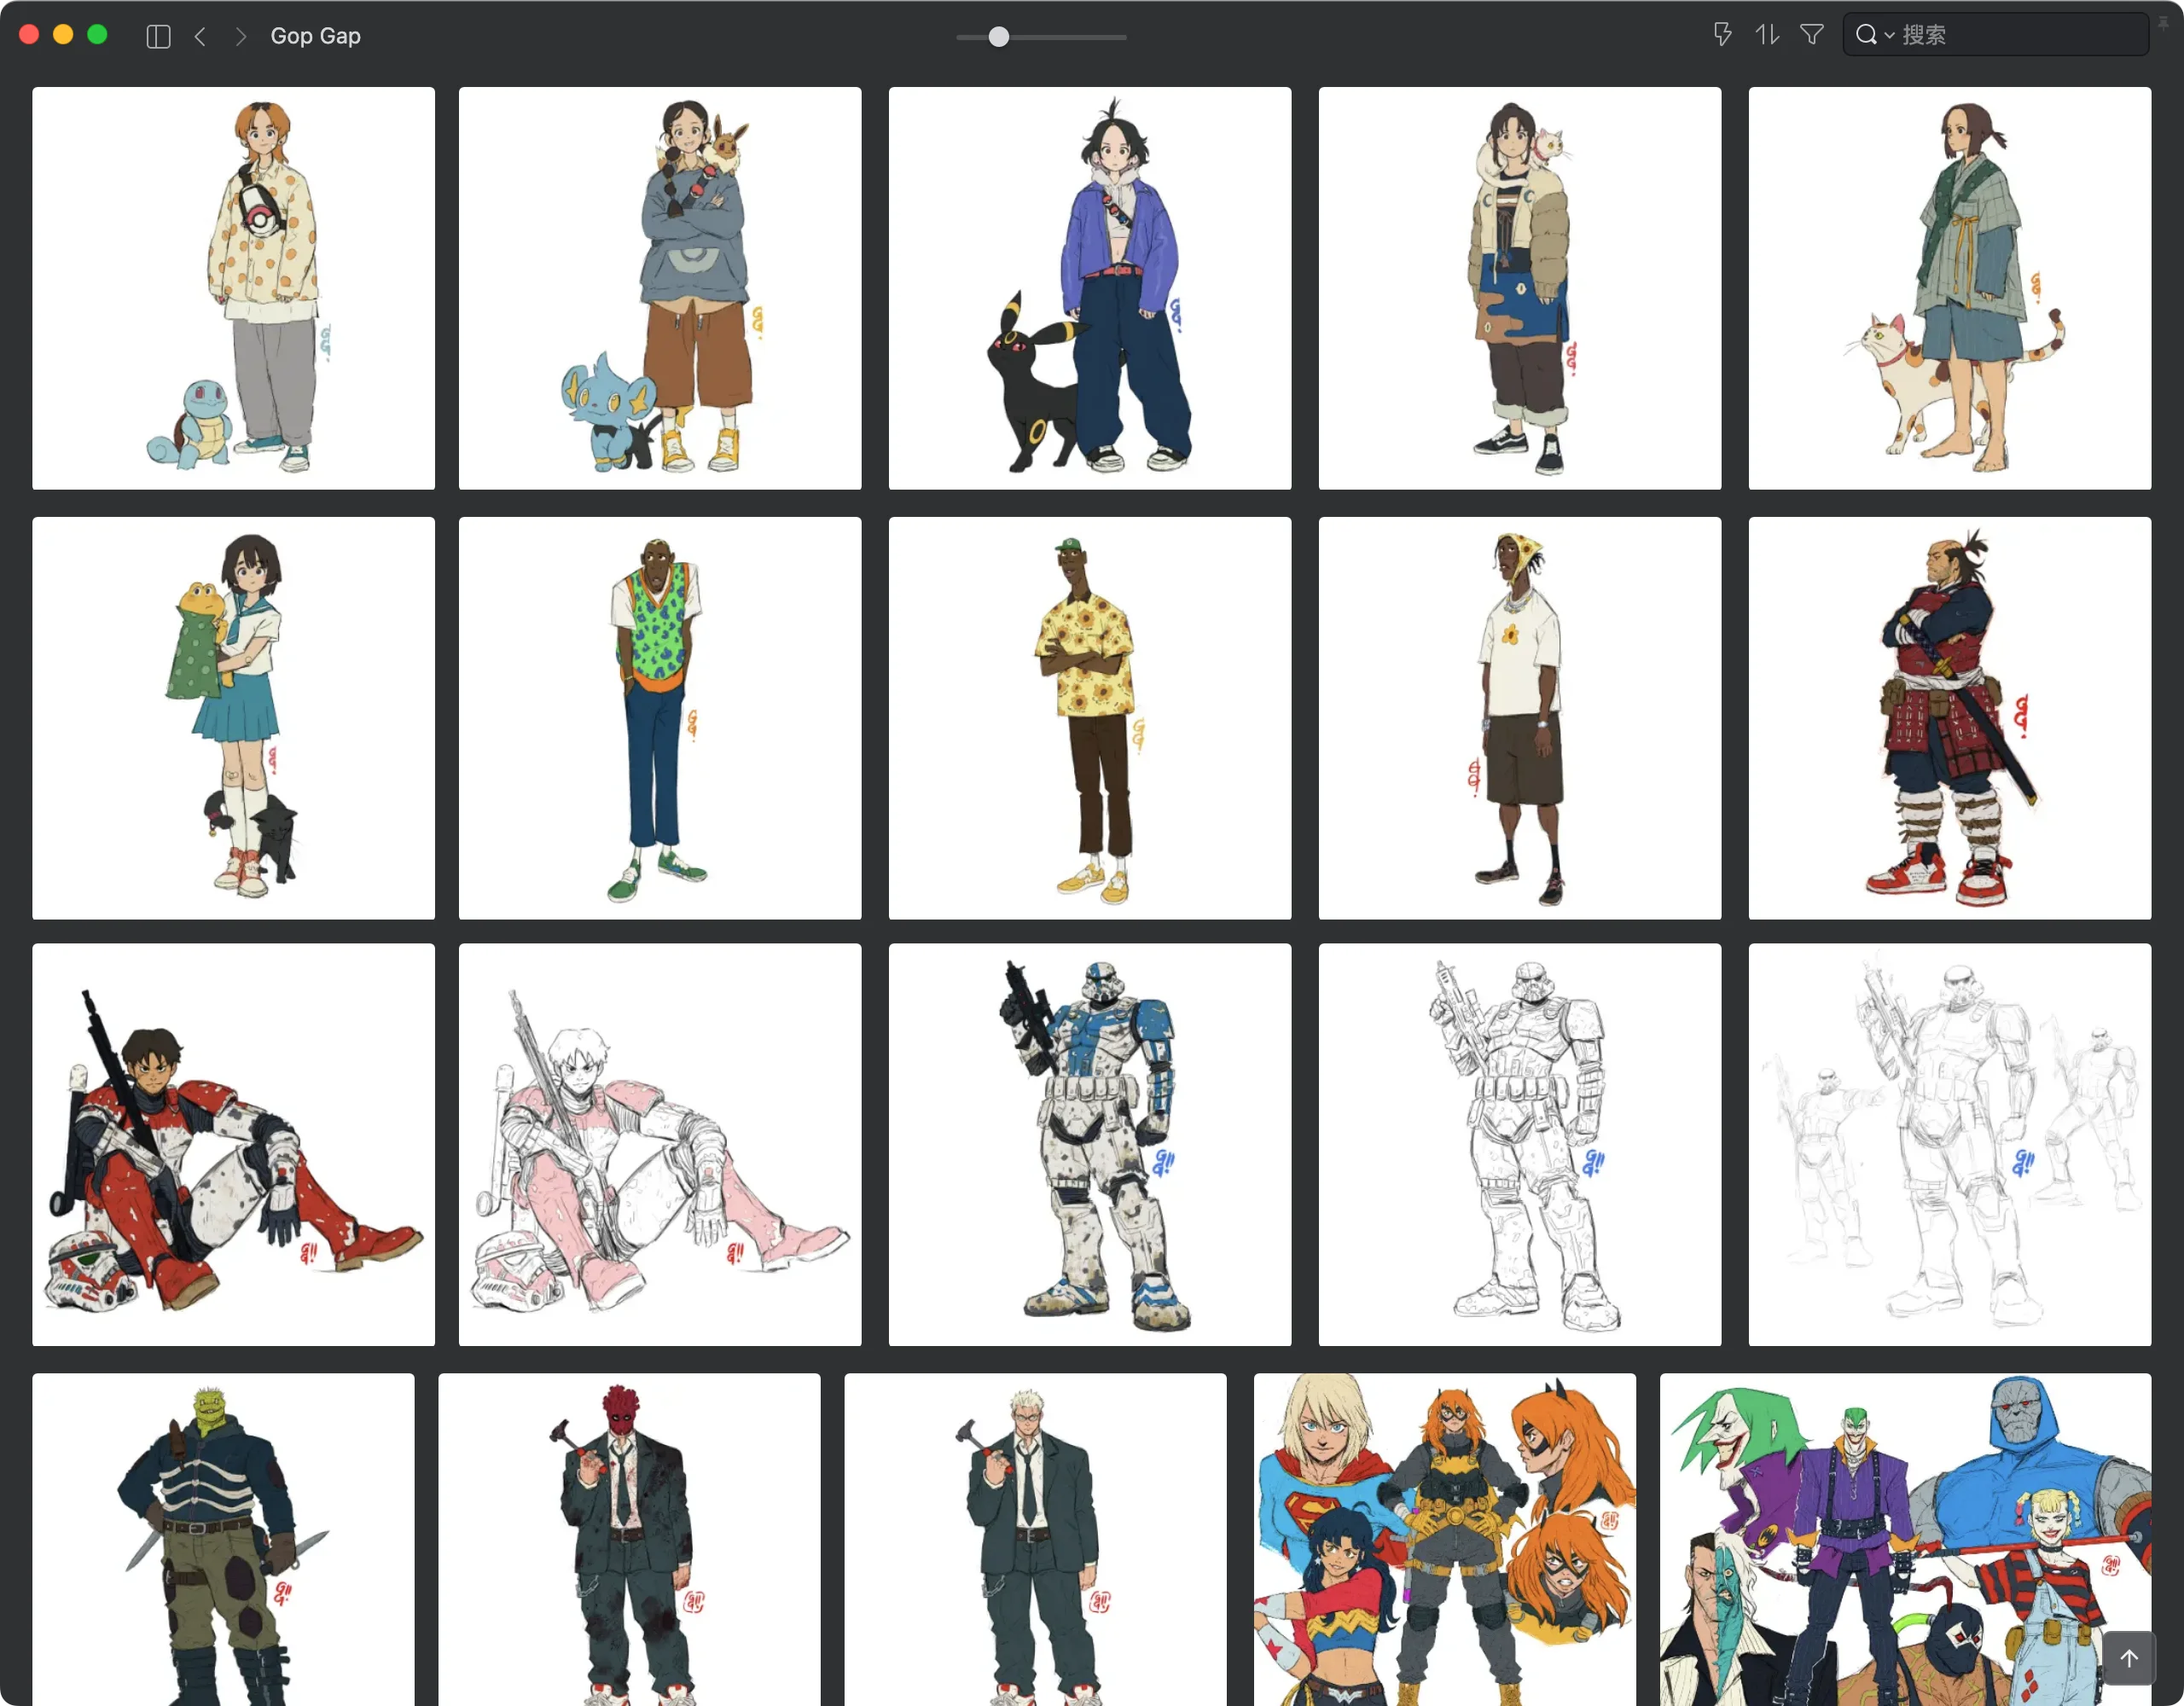Screen dimensions: 2184x1706
Task: Select colored seated red trooper thumbnail
Action: [x=233, y=1145]
